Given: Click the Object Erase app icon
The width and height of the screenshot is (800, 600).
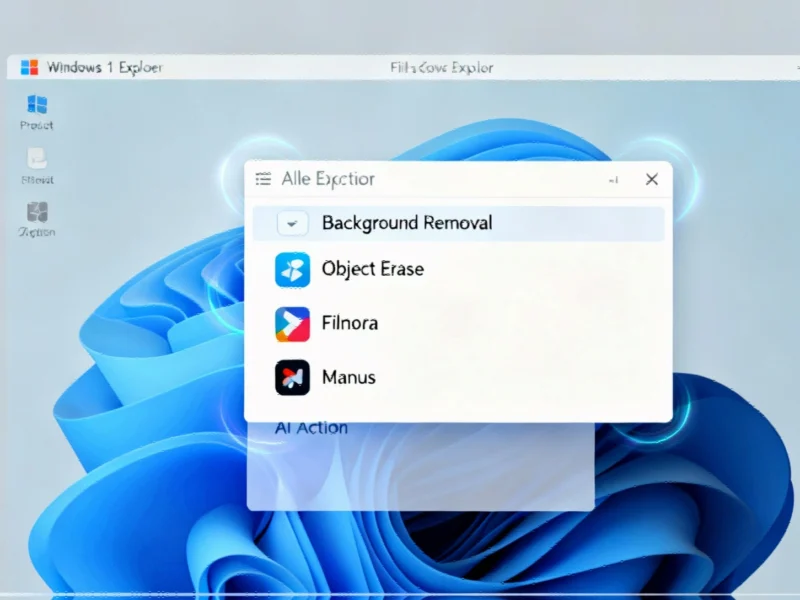Looking at the screenshot, I should click(292, 270).
